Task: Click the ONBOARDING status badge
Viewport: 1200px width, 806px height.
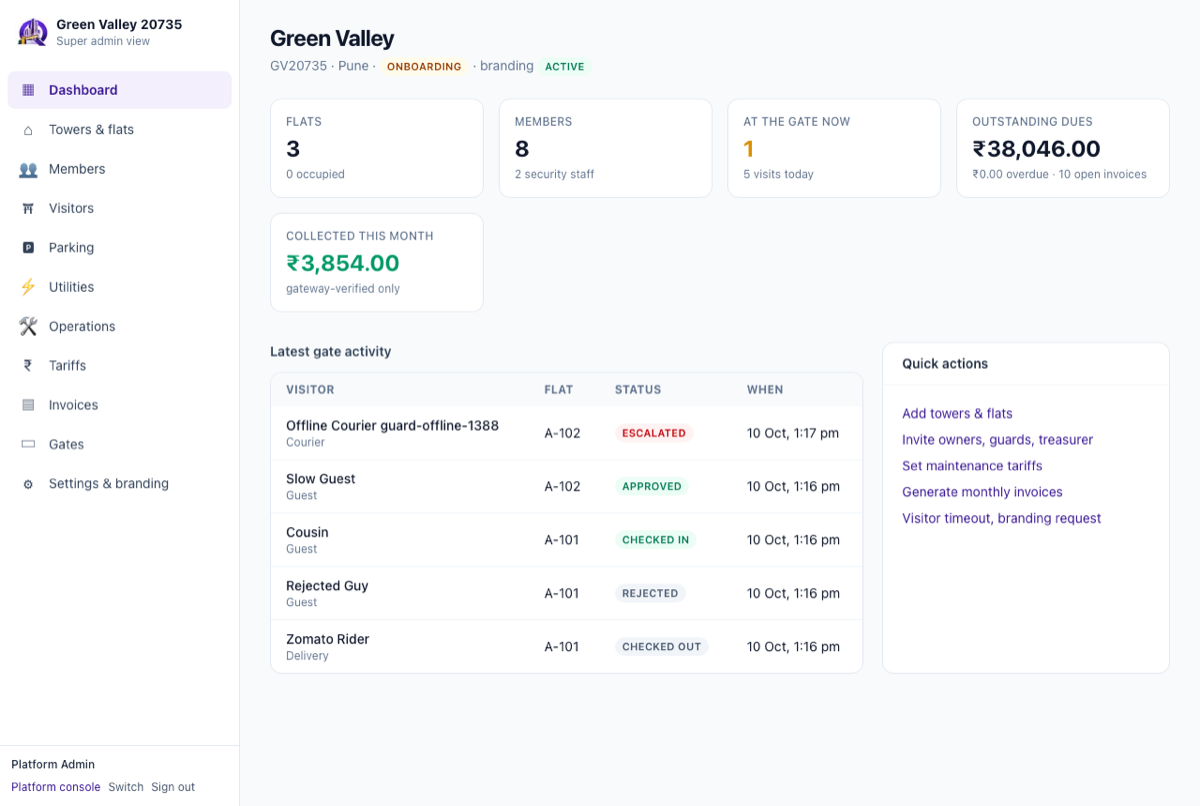Action: (x=424, y=67)
